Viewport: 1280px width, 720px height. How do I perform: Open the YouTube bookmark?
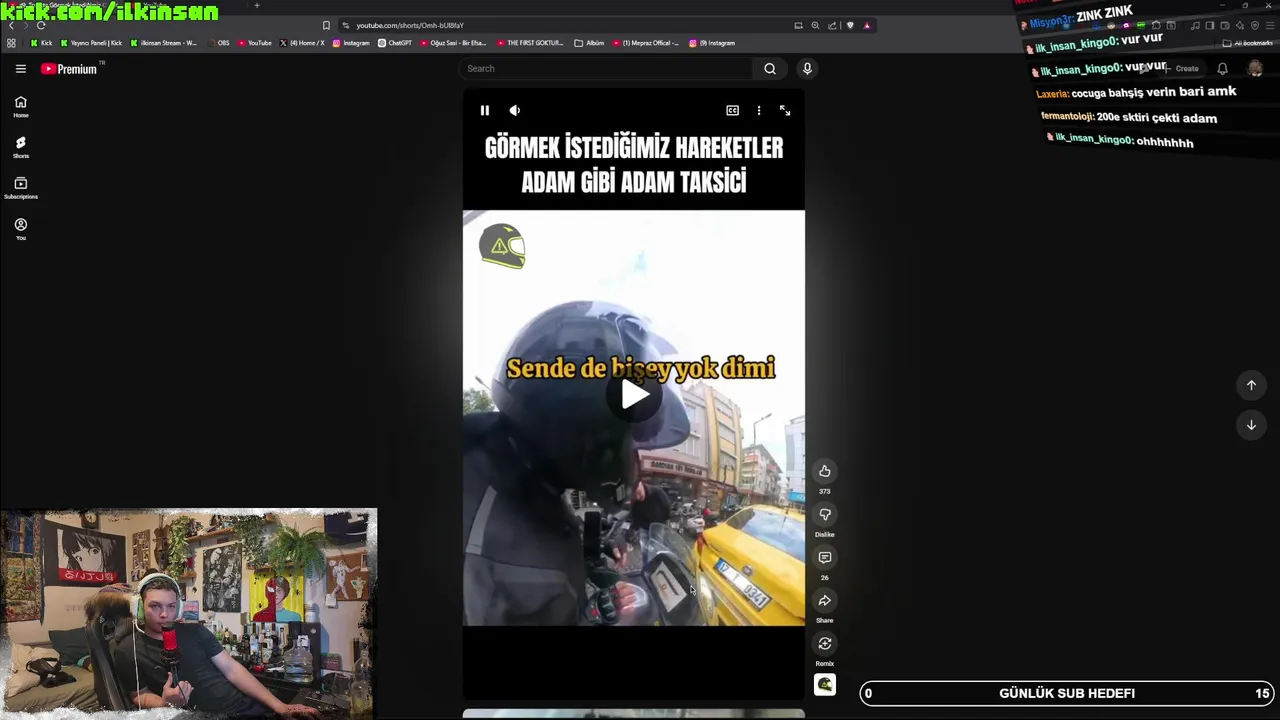pos(254,43)
